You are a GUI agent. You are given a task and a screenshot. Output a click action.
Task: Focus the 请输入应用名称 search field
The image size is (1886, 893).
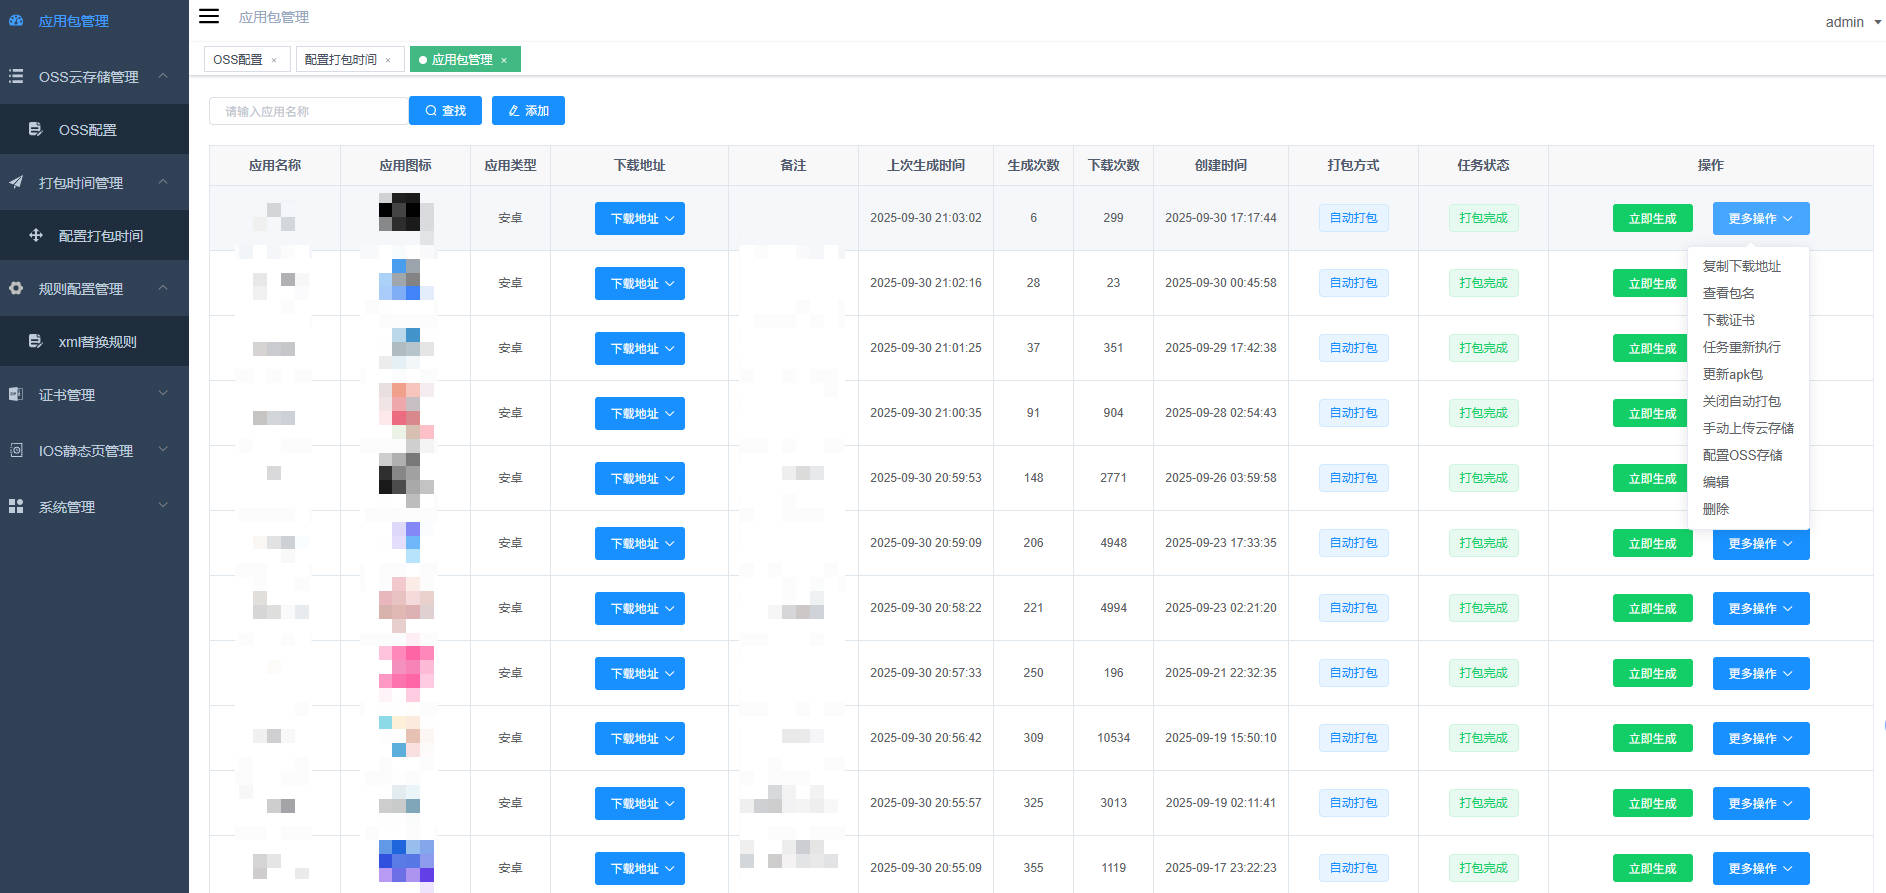coord(308,111)
